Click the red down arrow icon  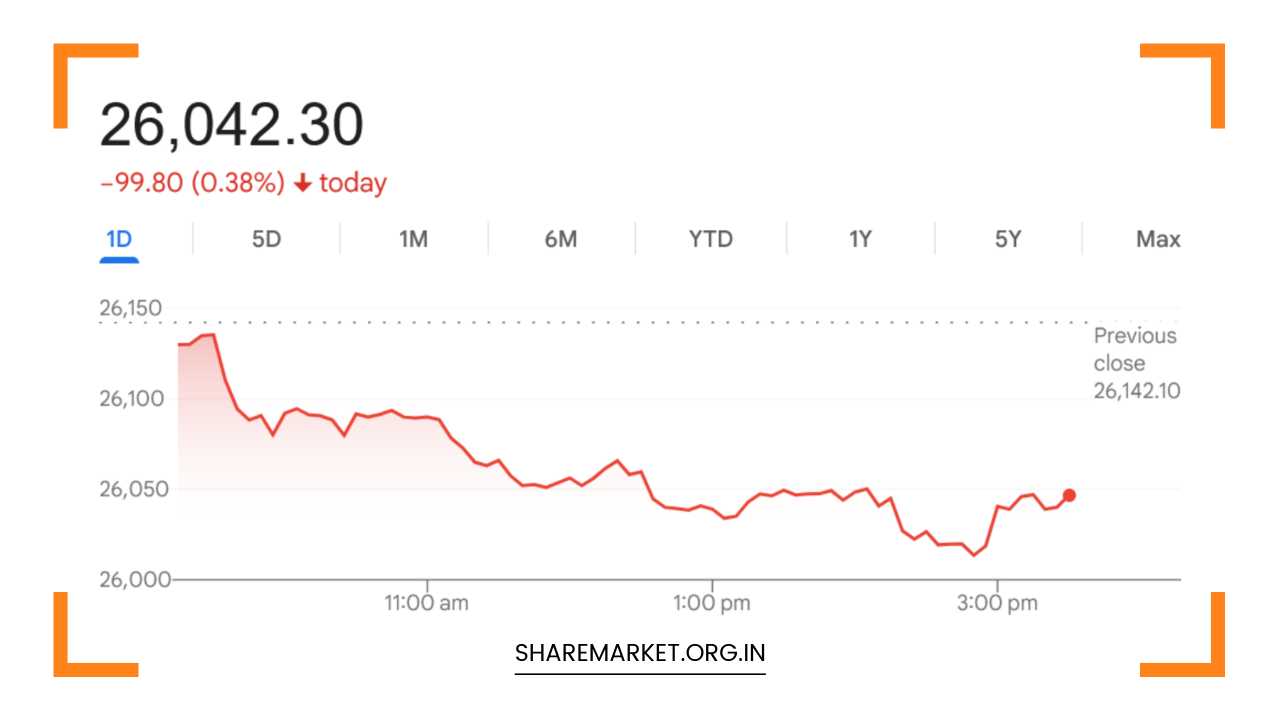coord(302,184)
